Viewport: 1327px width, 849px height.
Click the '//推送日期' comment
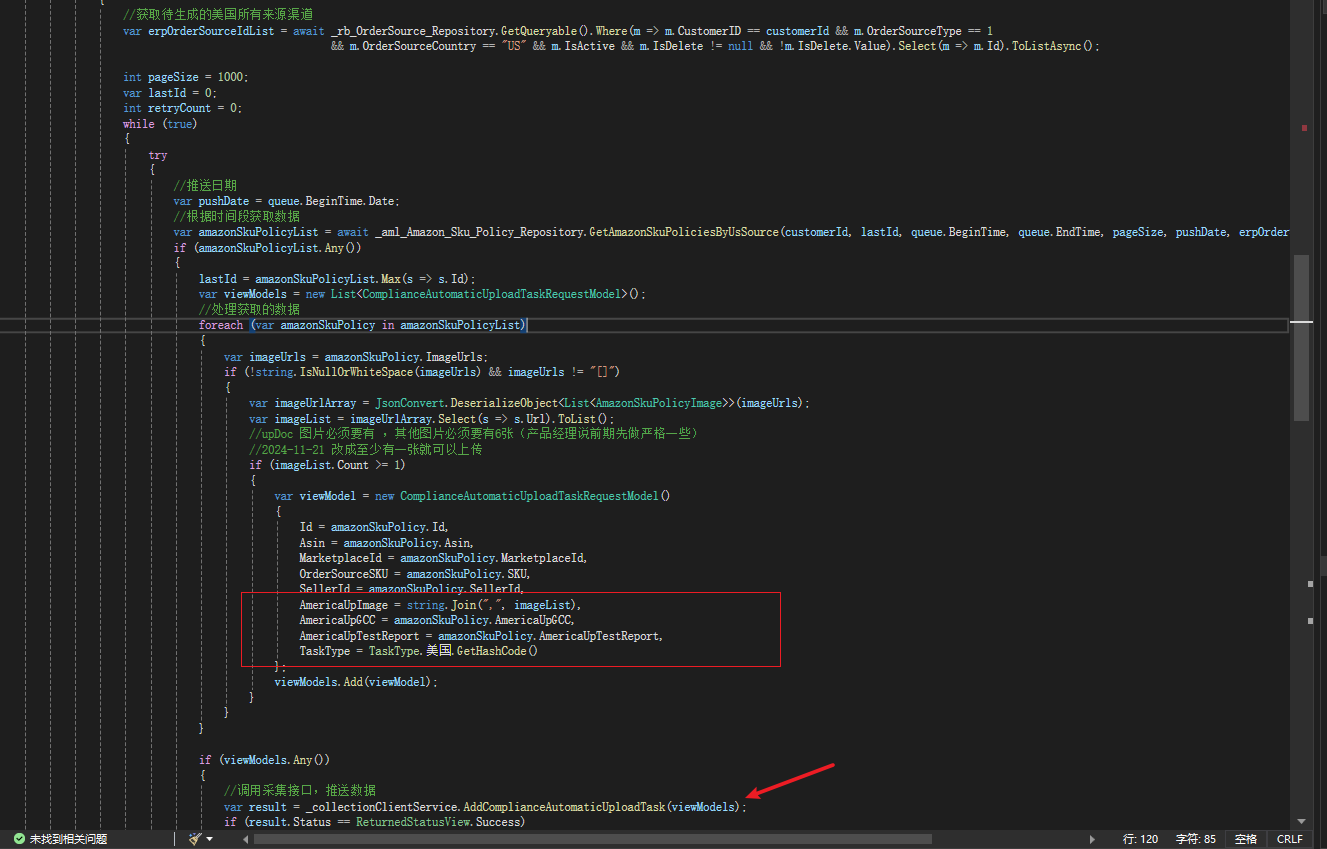(x=205, y=186)
